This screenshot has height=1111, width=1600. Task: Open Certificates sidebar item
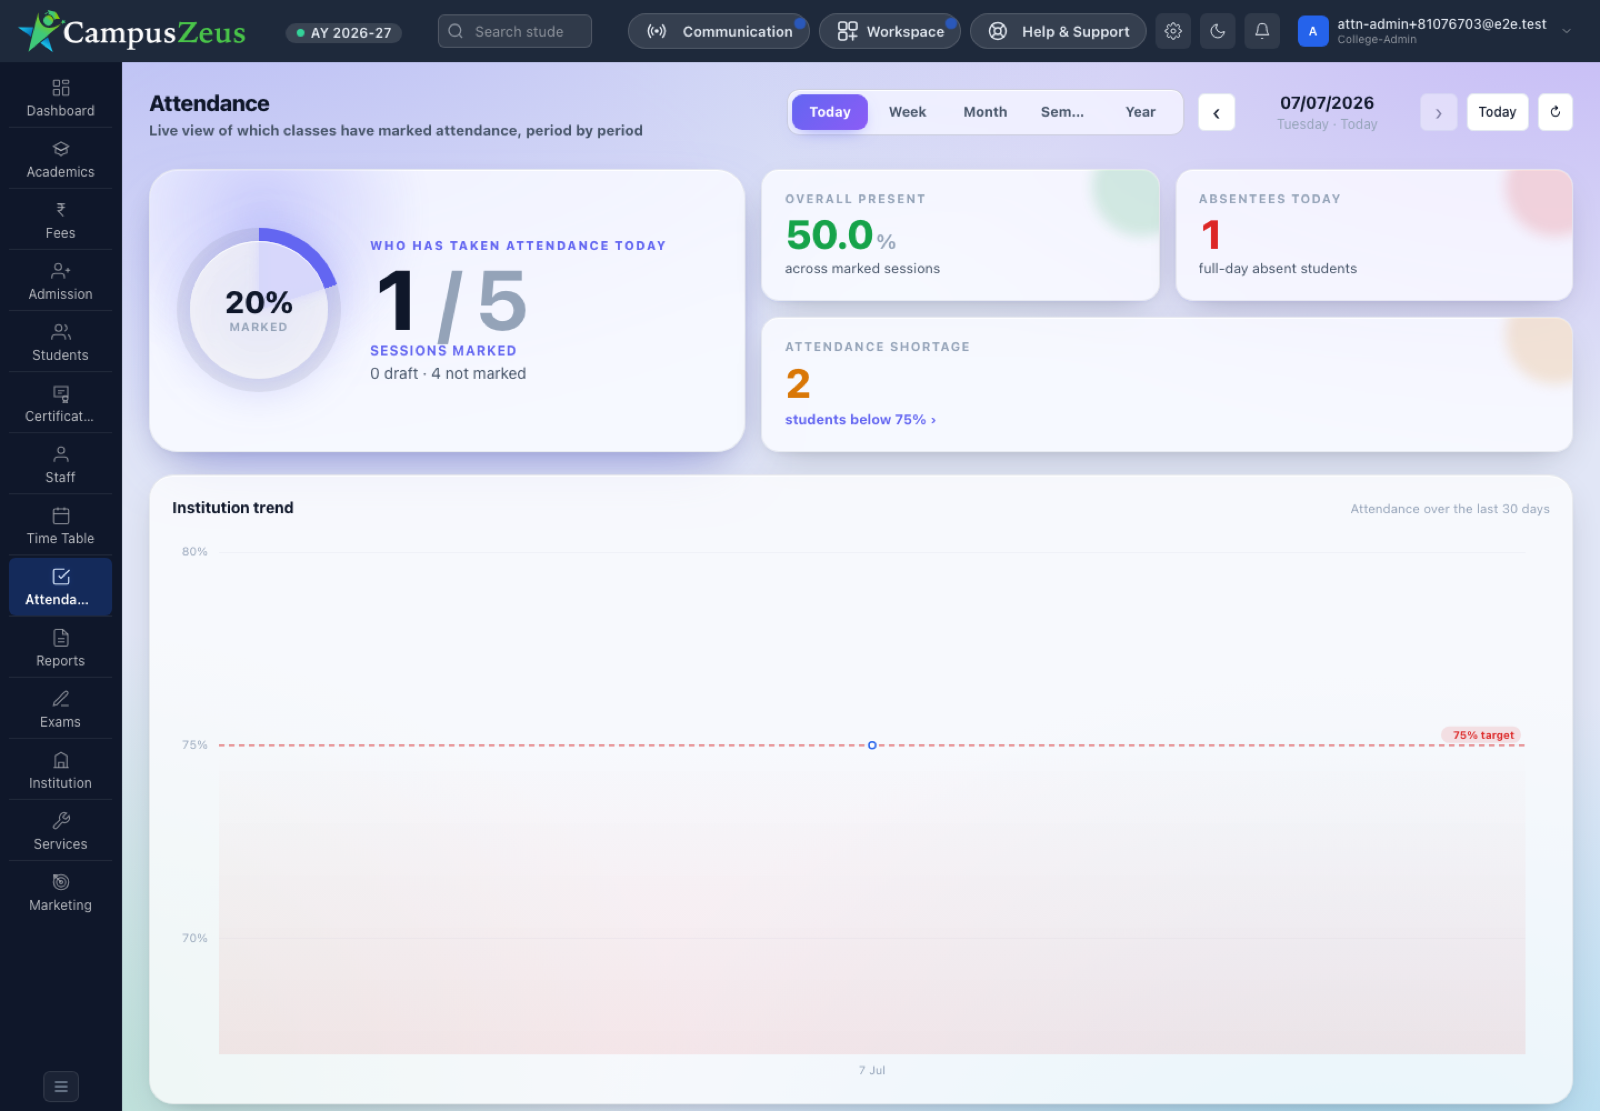click(60, 403)
